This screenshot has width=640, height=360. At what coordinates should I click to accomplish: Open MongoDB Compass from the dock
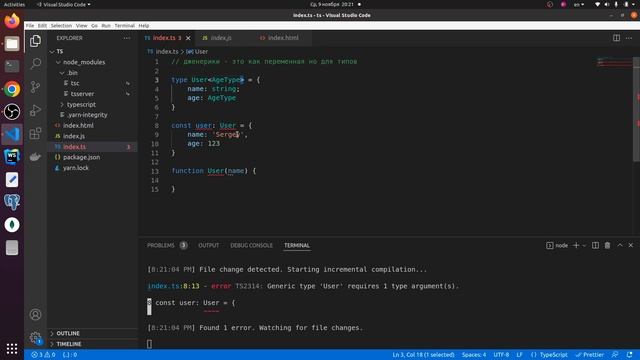point(12,225)
